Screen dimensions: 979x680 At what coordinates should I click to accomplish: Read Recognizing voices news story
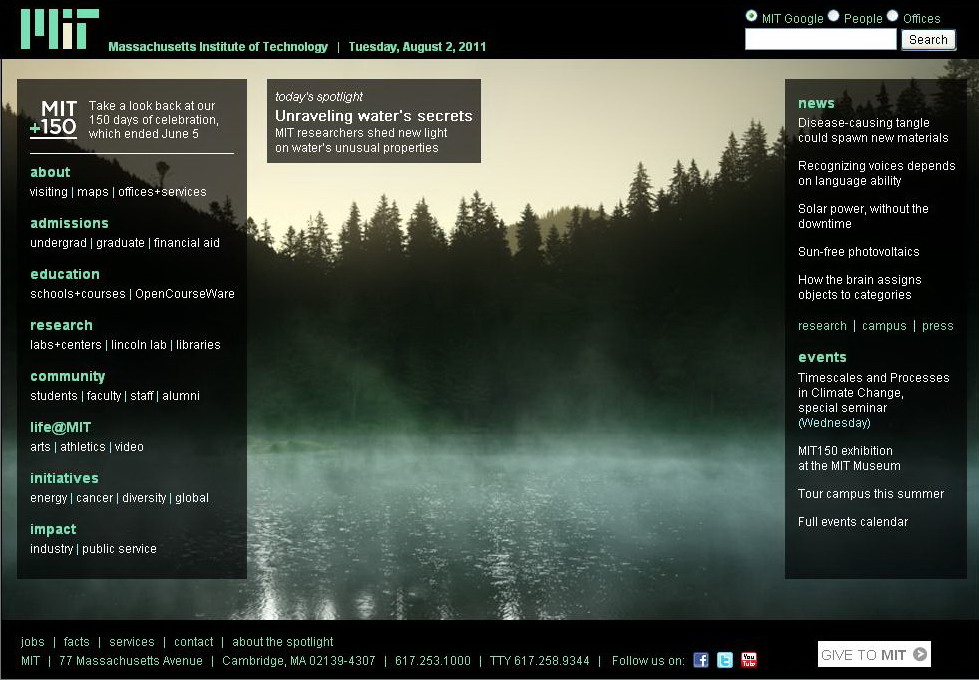[877, 174]
